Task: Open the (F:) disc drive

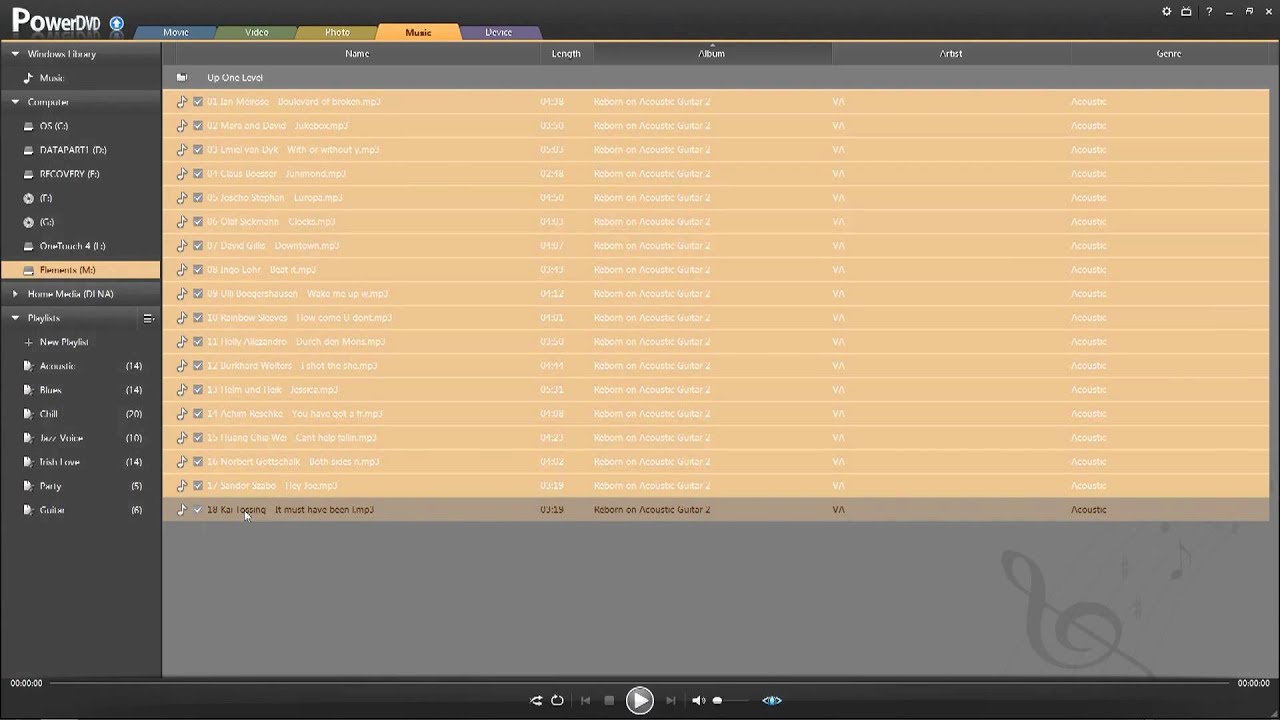Action: tap(46, 198)
